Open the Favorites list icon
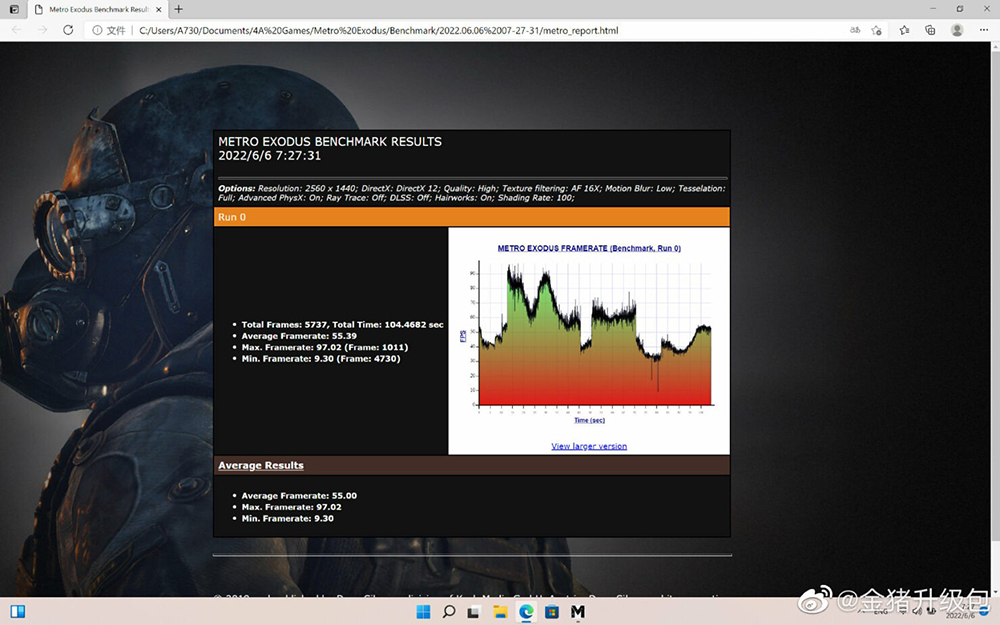 904,30
